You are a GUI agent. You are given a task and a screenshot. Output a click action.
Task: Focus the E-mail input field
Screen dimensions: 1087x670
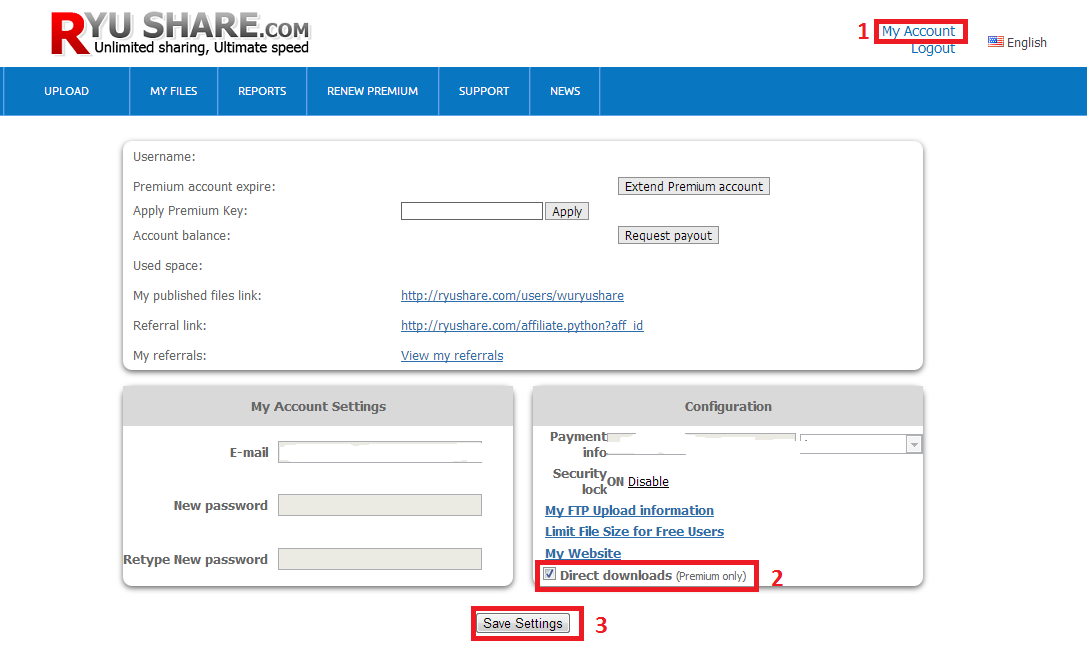pyautogui.click(x=380, y=452)
